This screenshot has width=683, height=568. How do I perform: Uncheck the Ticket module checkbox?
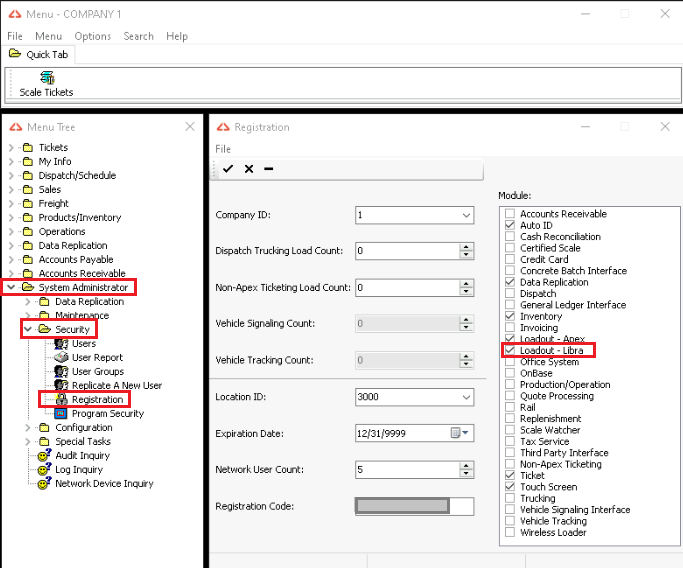(x=510, y=475)
